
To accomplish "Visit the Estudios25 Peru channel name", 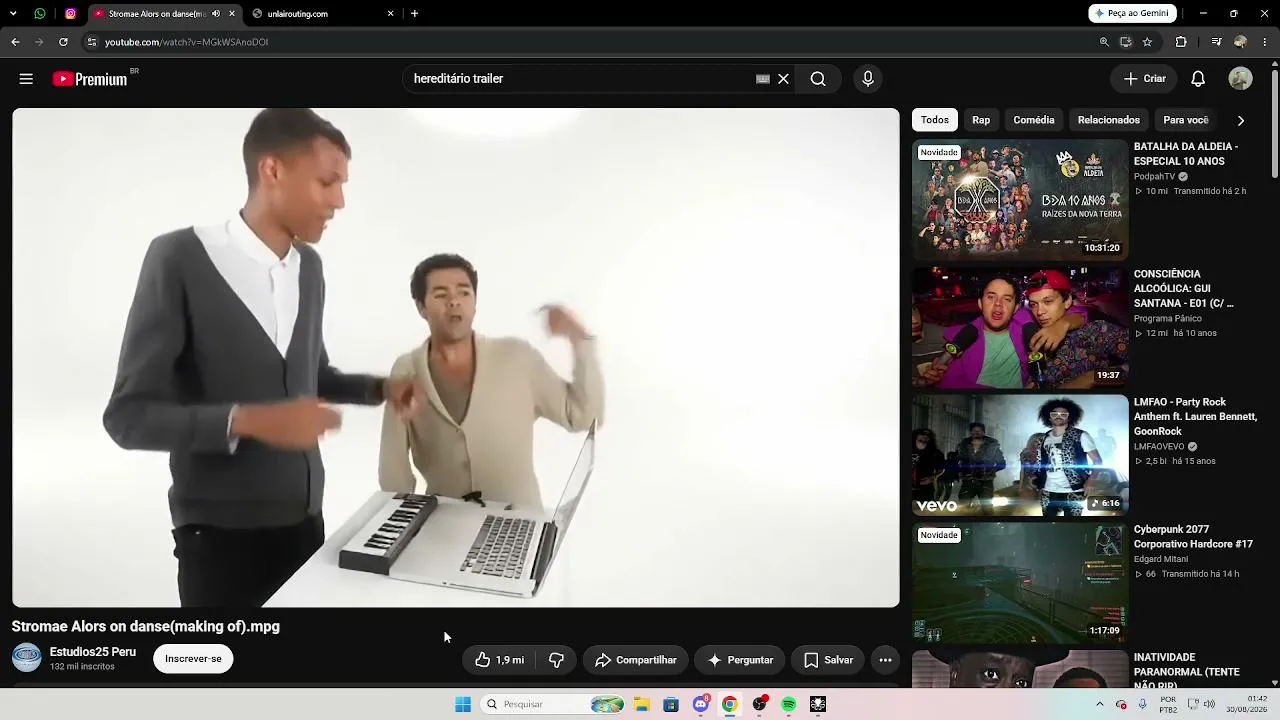I will click(93, 652).
